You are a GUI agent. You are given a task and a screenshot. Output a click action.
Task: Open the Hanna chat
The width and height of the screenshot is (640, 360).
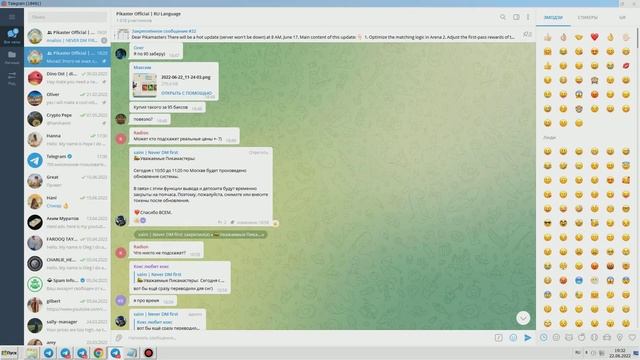pos(67,140)
